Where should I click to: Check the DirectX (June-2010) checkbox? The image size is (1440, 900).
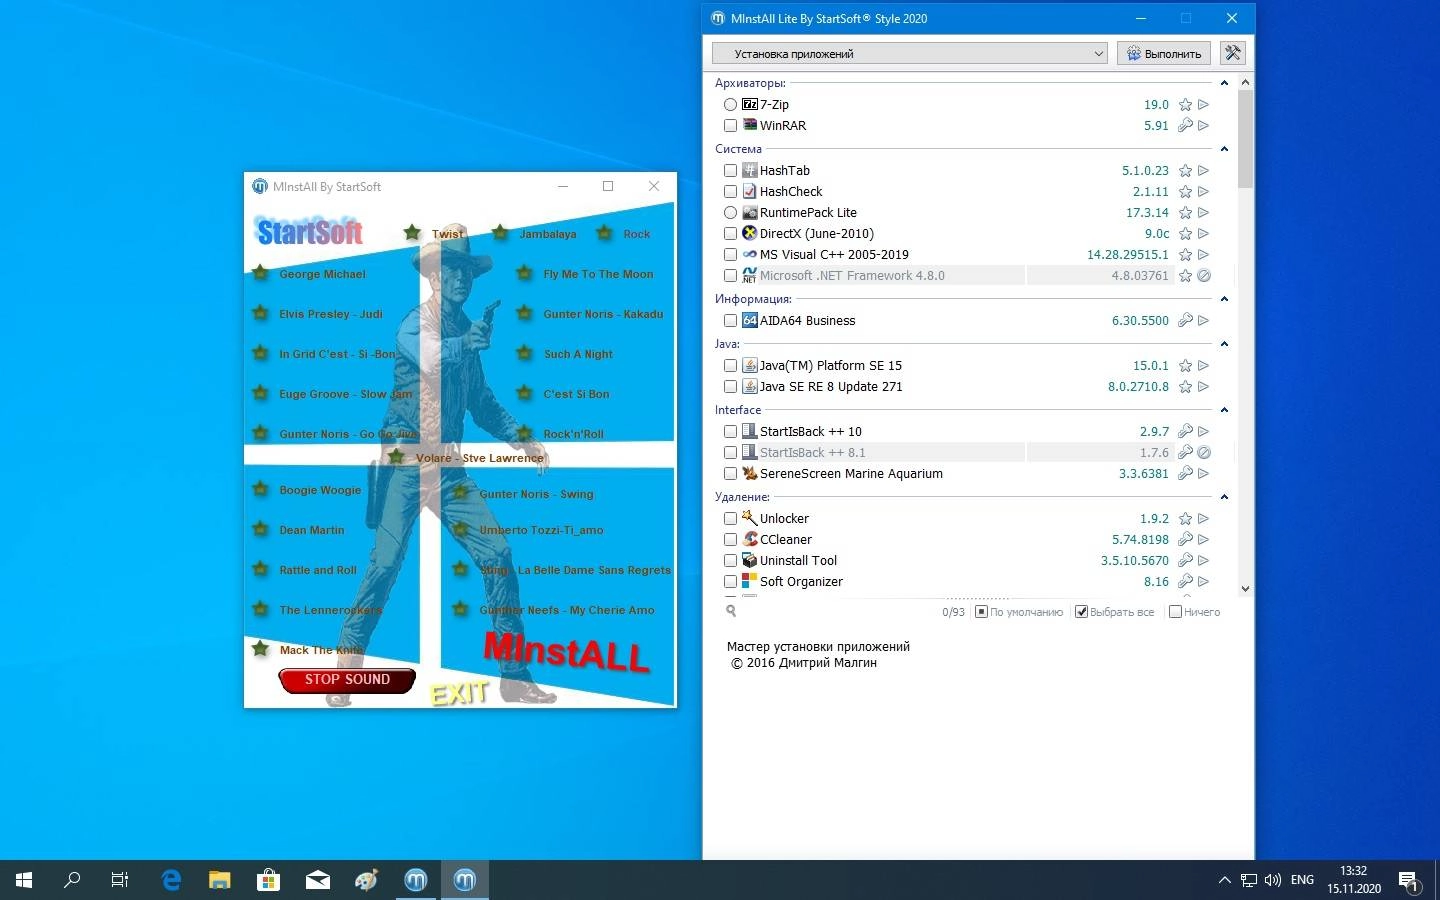(x=730, y=234)
